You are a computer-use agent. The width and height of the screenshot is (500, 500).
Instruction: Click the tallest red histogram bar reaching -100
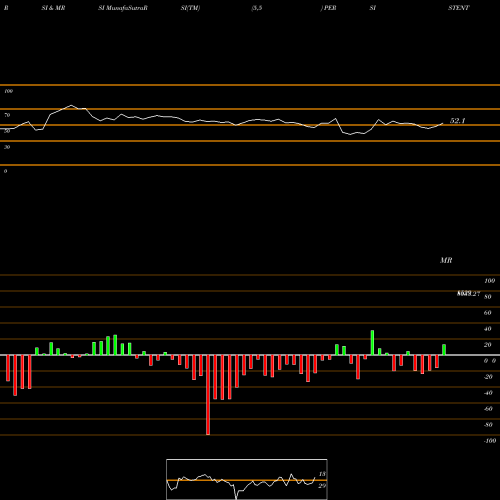[x=208, y=395]
